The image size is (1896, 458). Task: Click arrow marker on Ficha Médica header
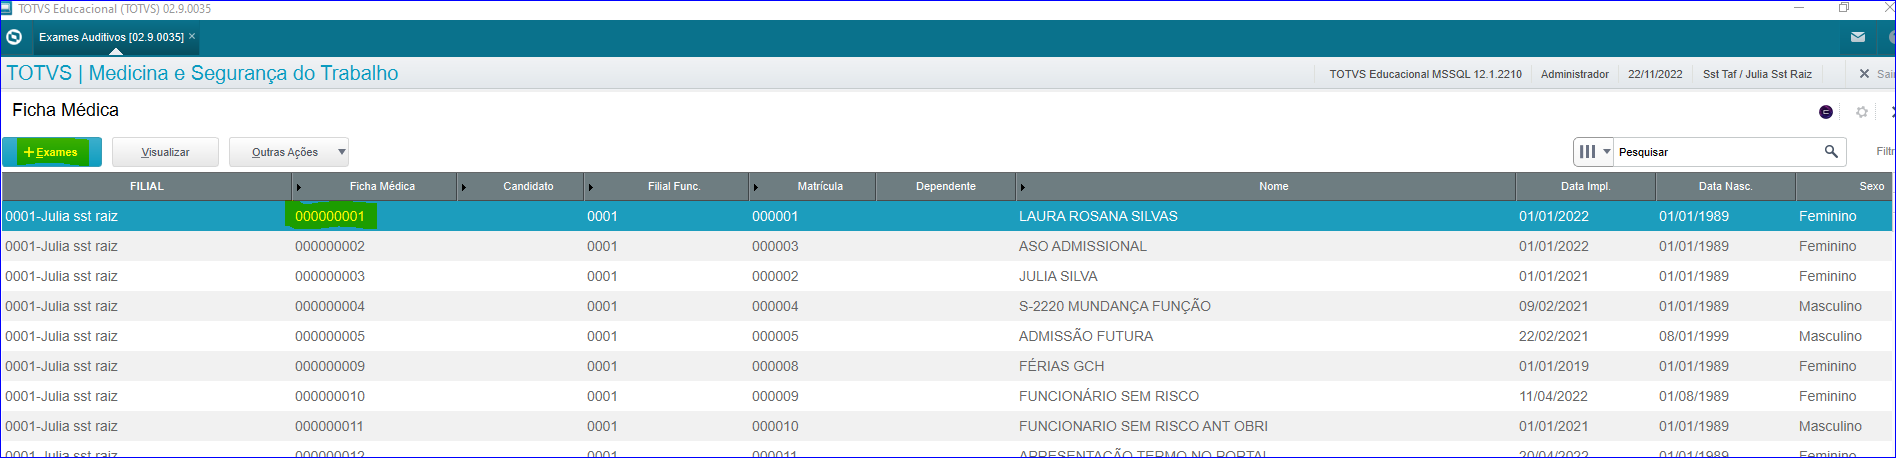pos(299,187)
